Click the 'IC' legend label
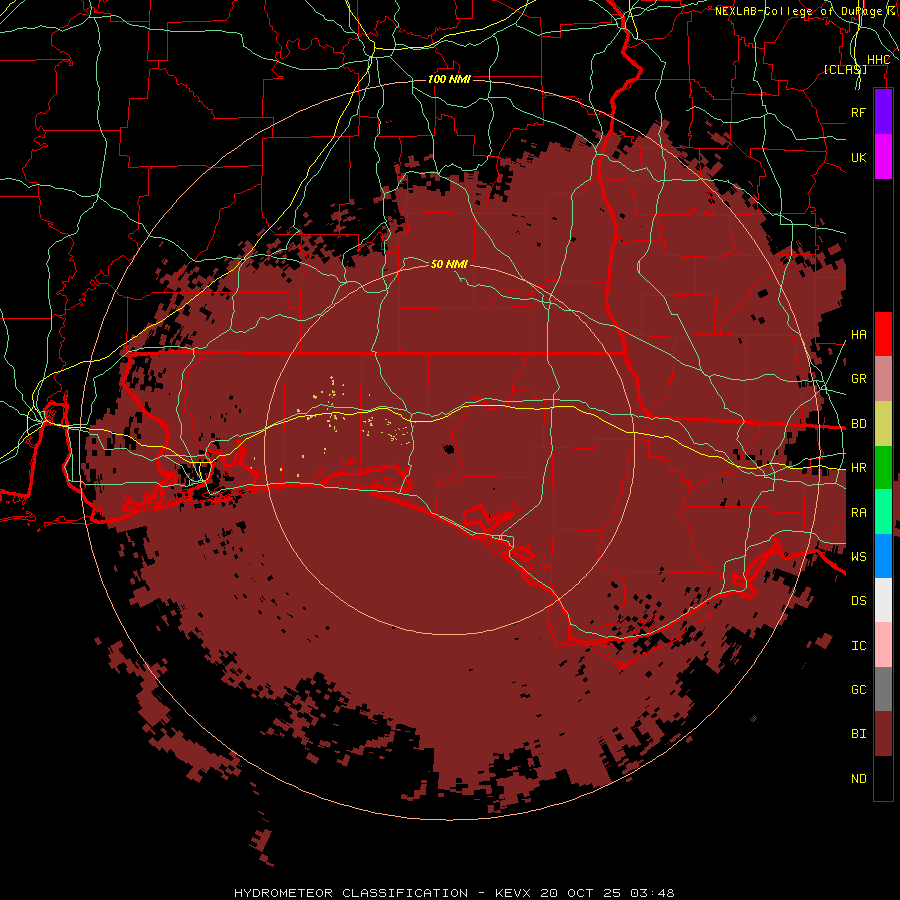This screenshot has height=900, width=900. point(858,646)
